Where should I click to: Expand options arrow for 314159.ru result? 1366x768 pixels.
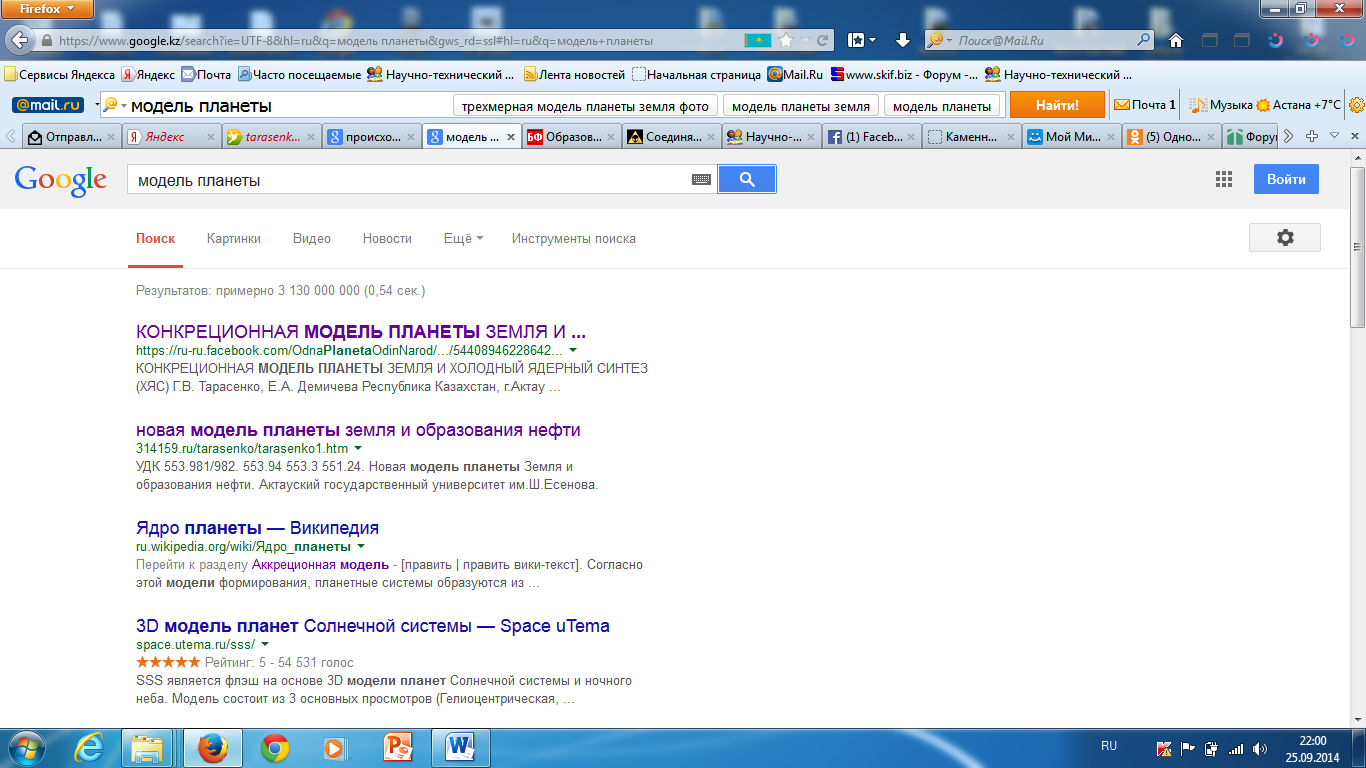(x=358, y=449)
